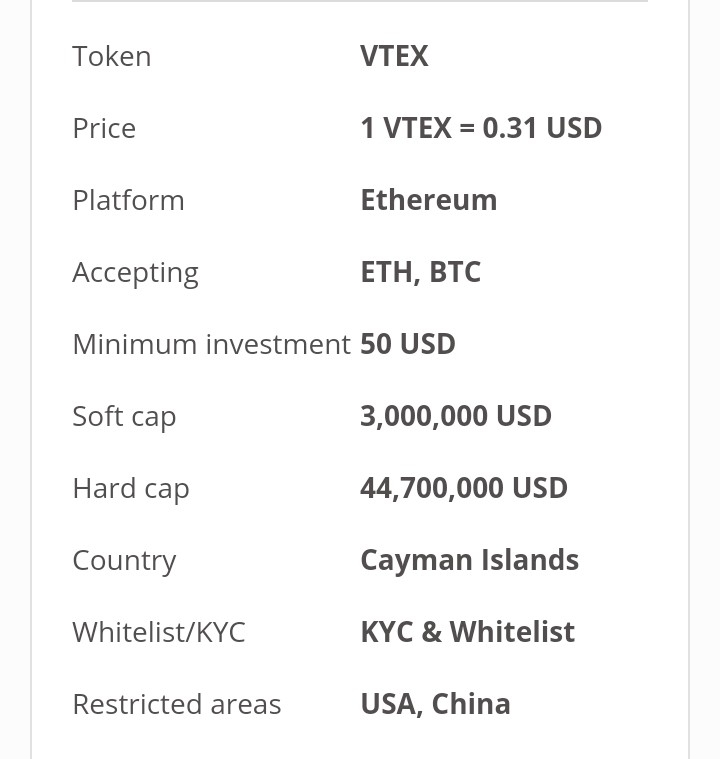This screenshot has height=759, width=720.
Task: Select the 3,000,000 USD soft cap value
Action: pyautogui.click(x=455, y=416)
